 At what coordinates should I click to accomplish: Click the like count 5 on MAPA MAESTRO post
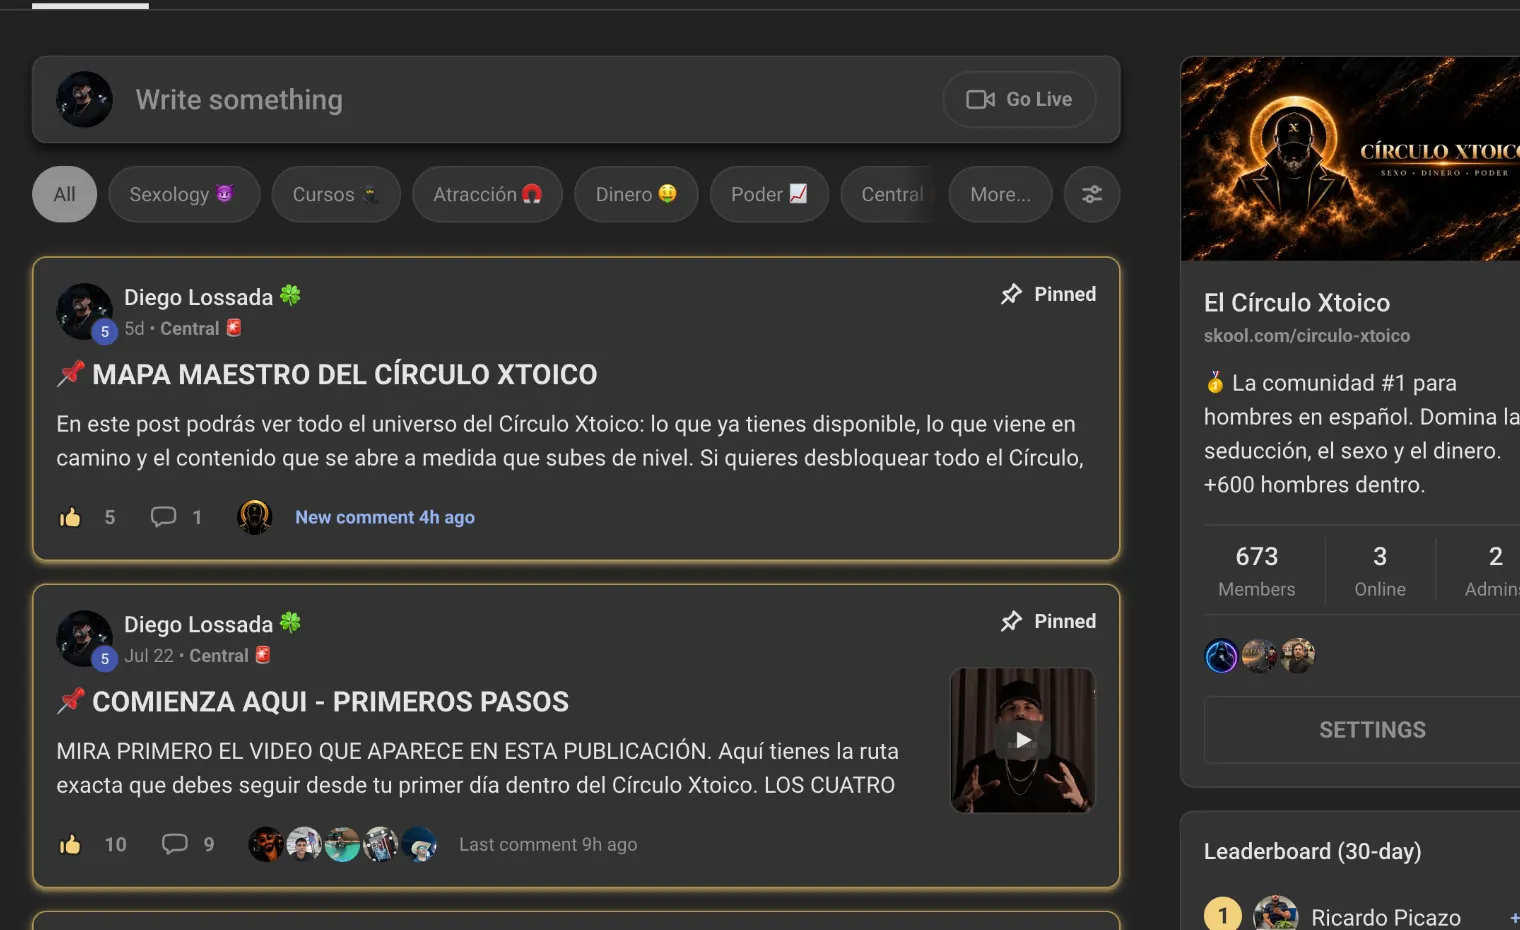110,517
